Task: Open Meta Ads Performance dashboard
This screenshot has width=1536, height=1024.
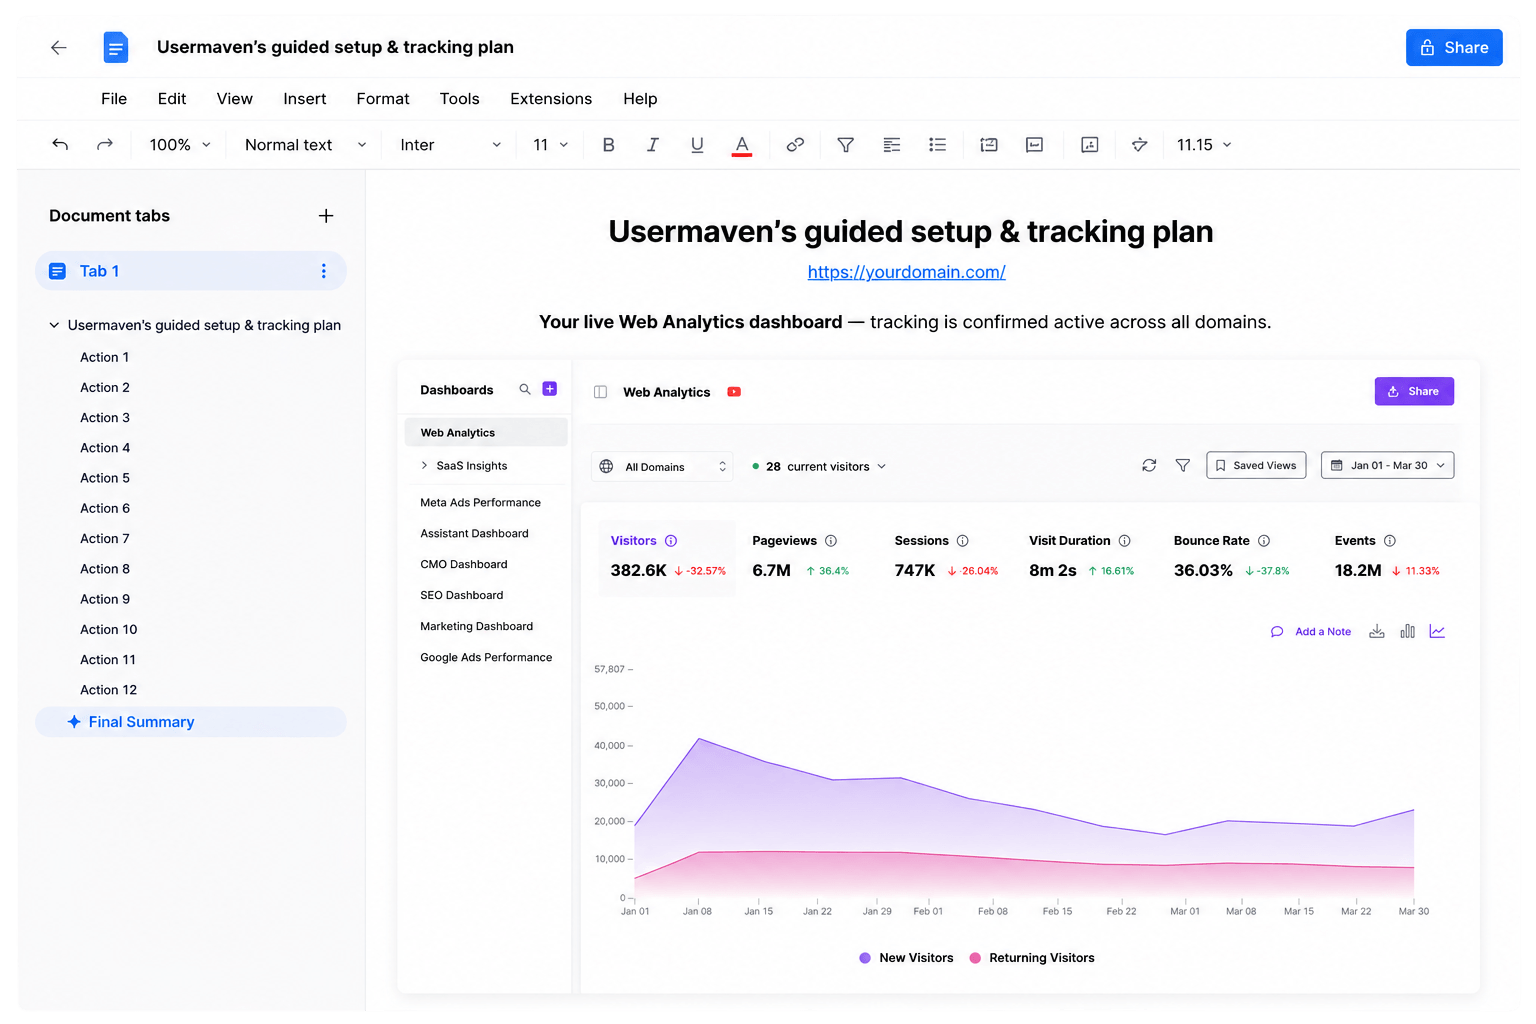Action: coord(481,503)
